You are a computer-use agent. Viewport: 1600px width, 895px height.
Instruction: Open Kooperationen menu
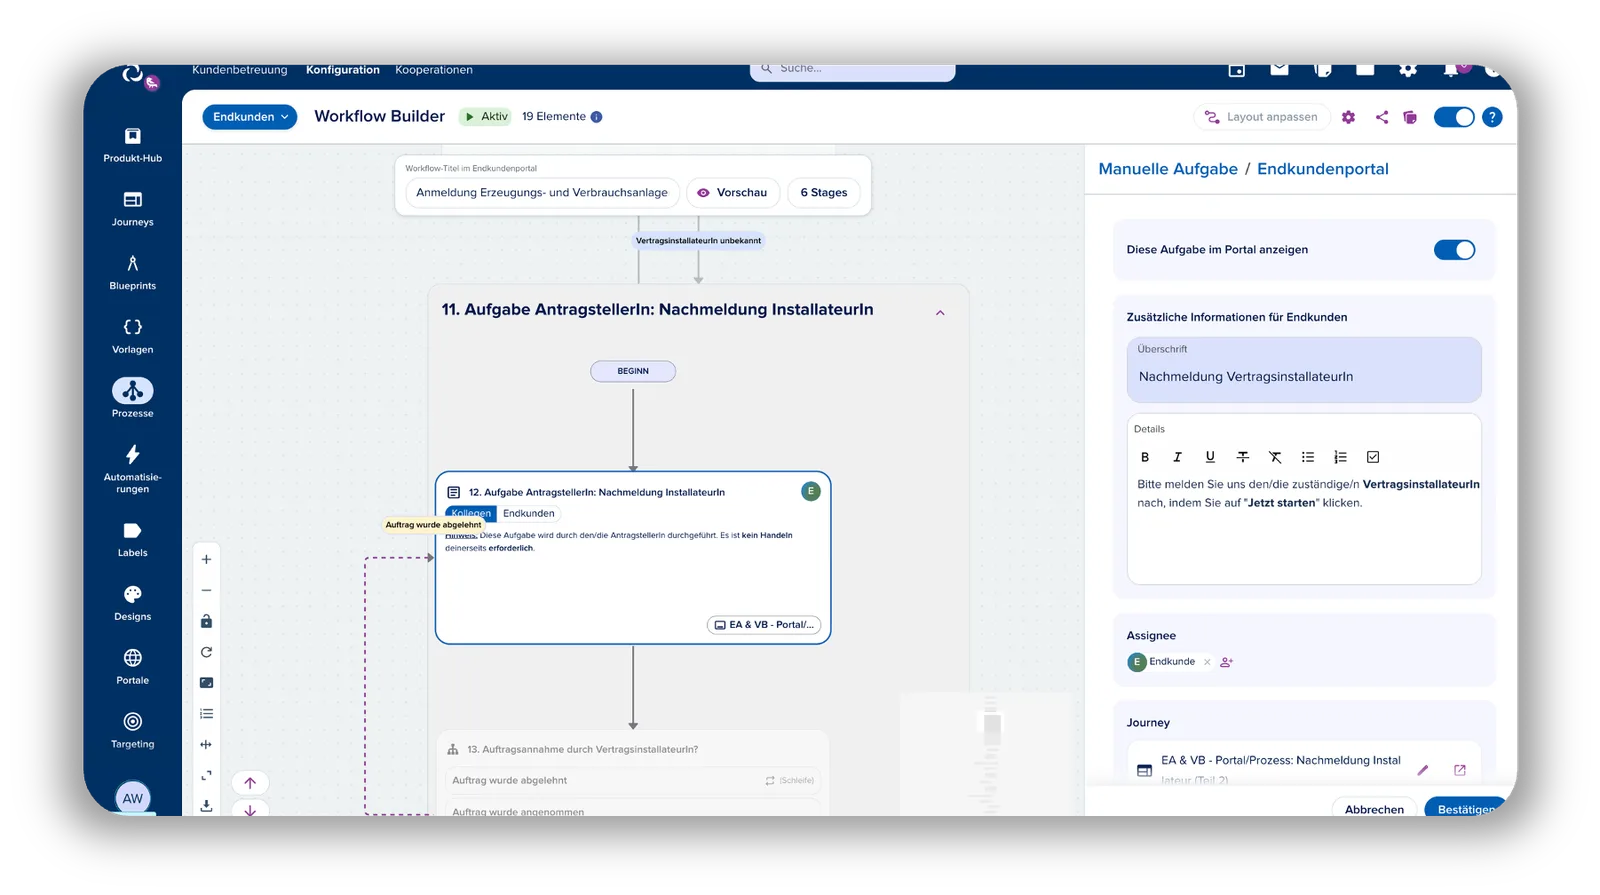pyautogui.click(x=434, y=70)
